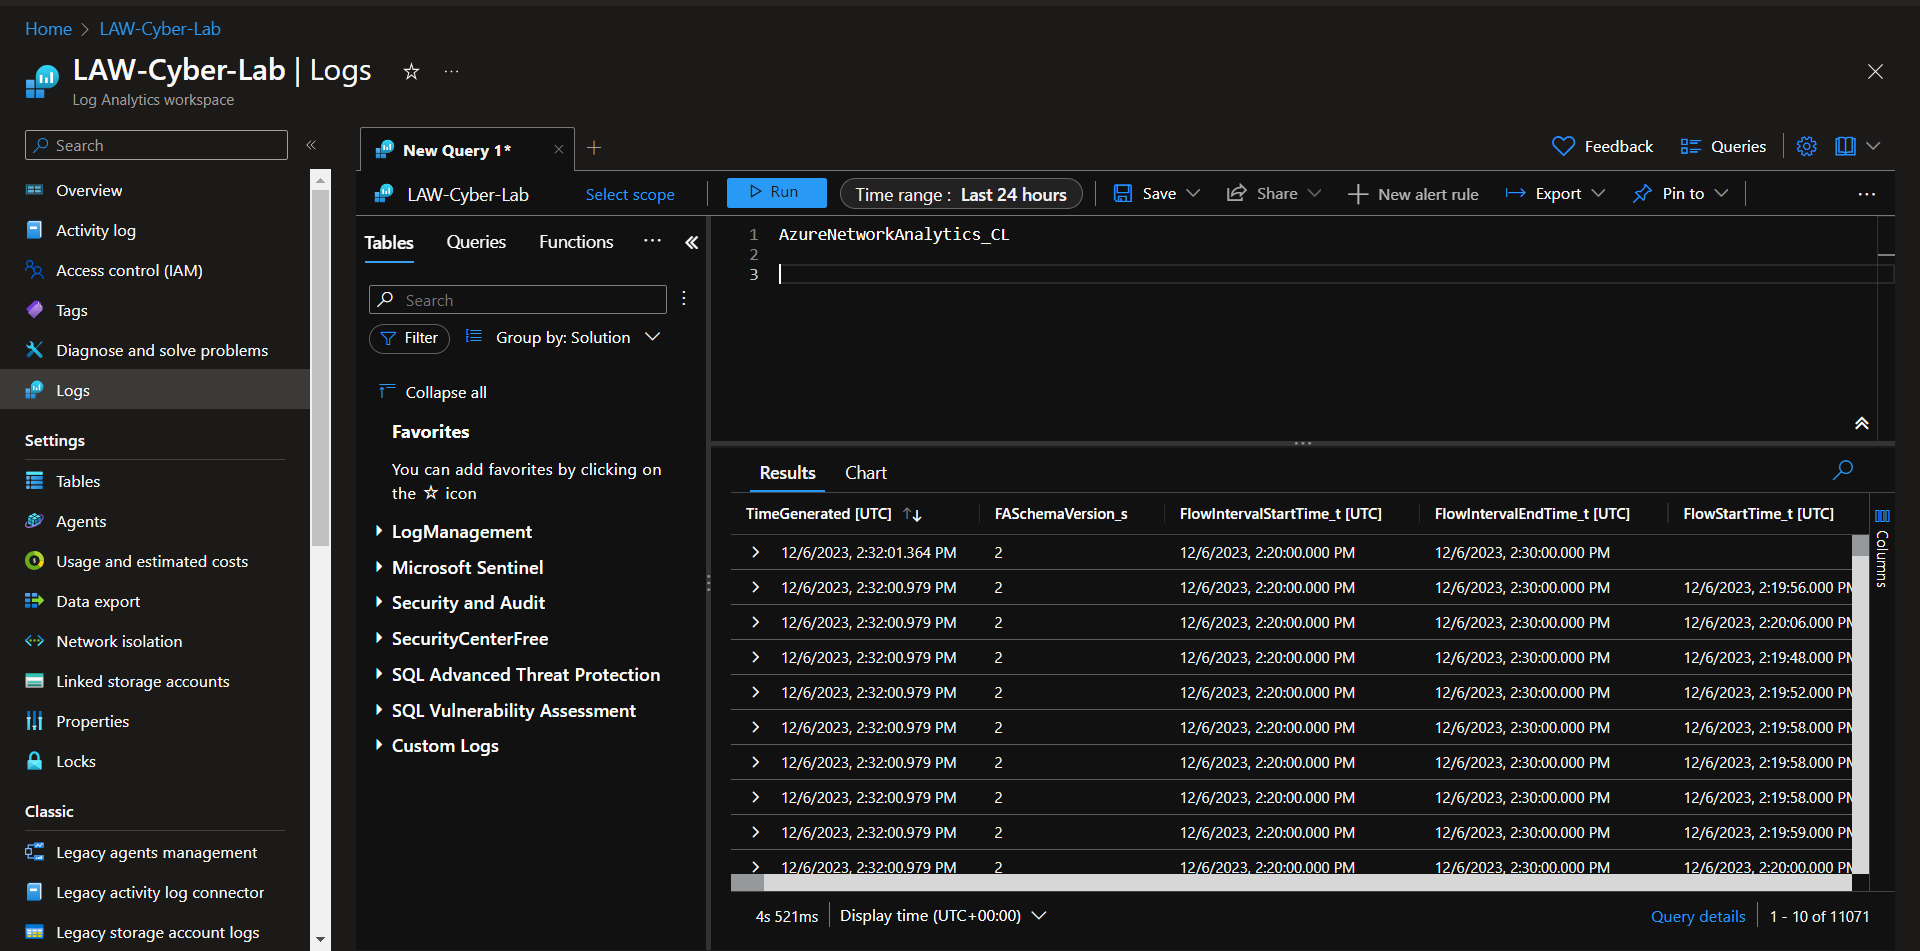Expand the LogManagement group
This screenshot has width=1920, height=951.
click(x=379, y=531)
